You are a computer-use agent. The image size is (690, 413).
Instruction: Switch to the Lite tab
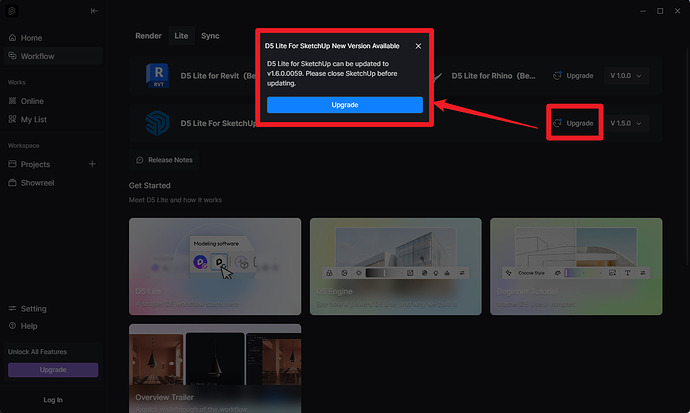(181, 36)
